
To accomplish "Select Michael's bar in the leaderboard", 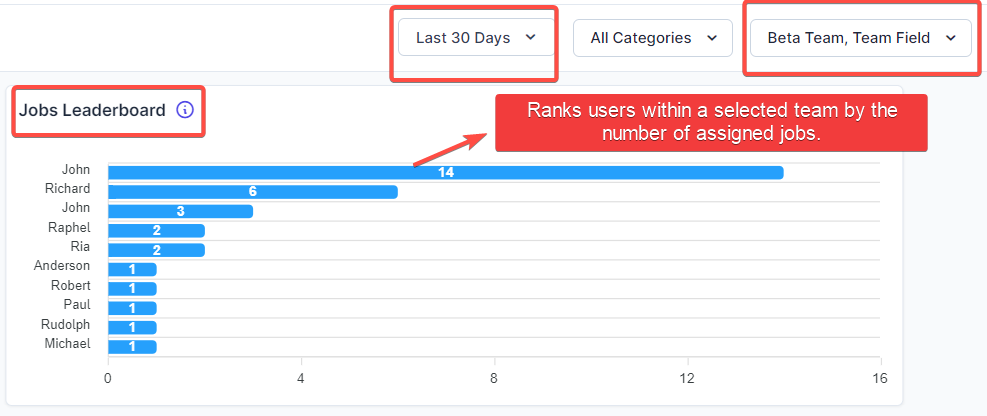I will 132,347.
